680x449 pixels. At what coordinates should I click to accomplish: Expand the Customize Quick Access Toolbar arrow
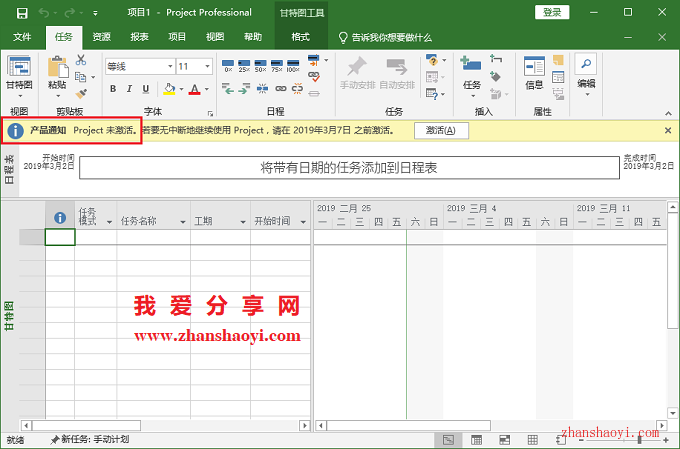click(x=95, y=13)
